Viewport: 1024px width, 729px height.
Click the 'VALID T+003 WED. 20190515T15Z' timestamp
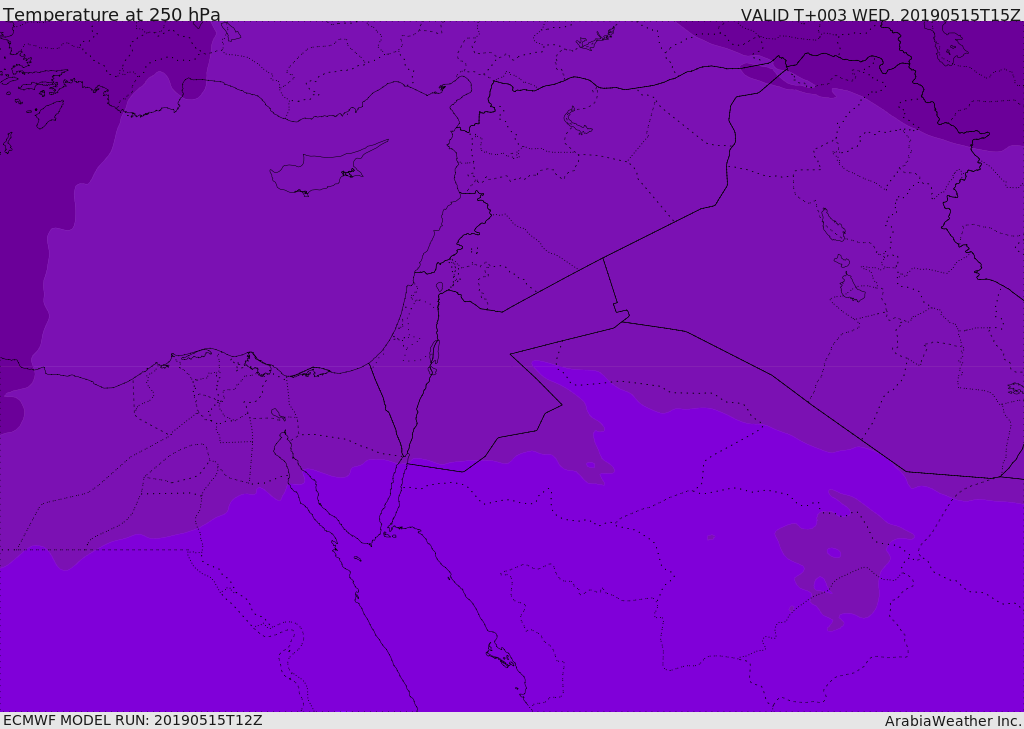pos(880,14)
